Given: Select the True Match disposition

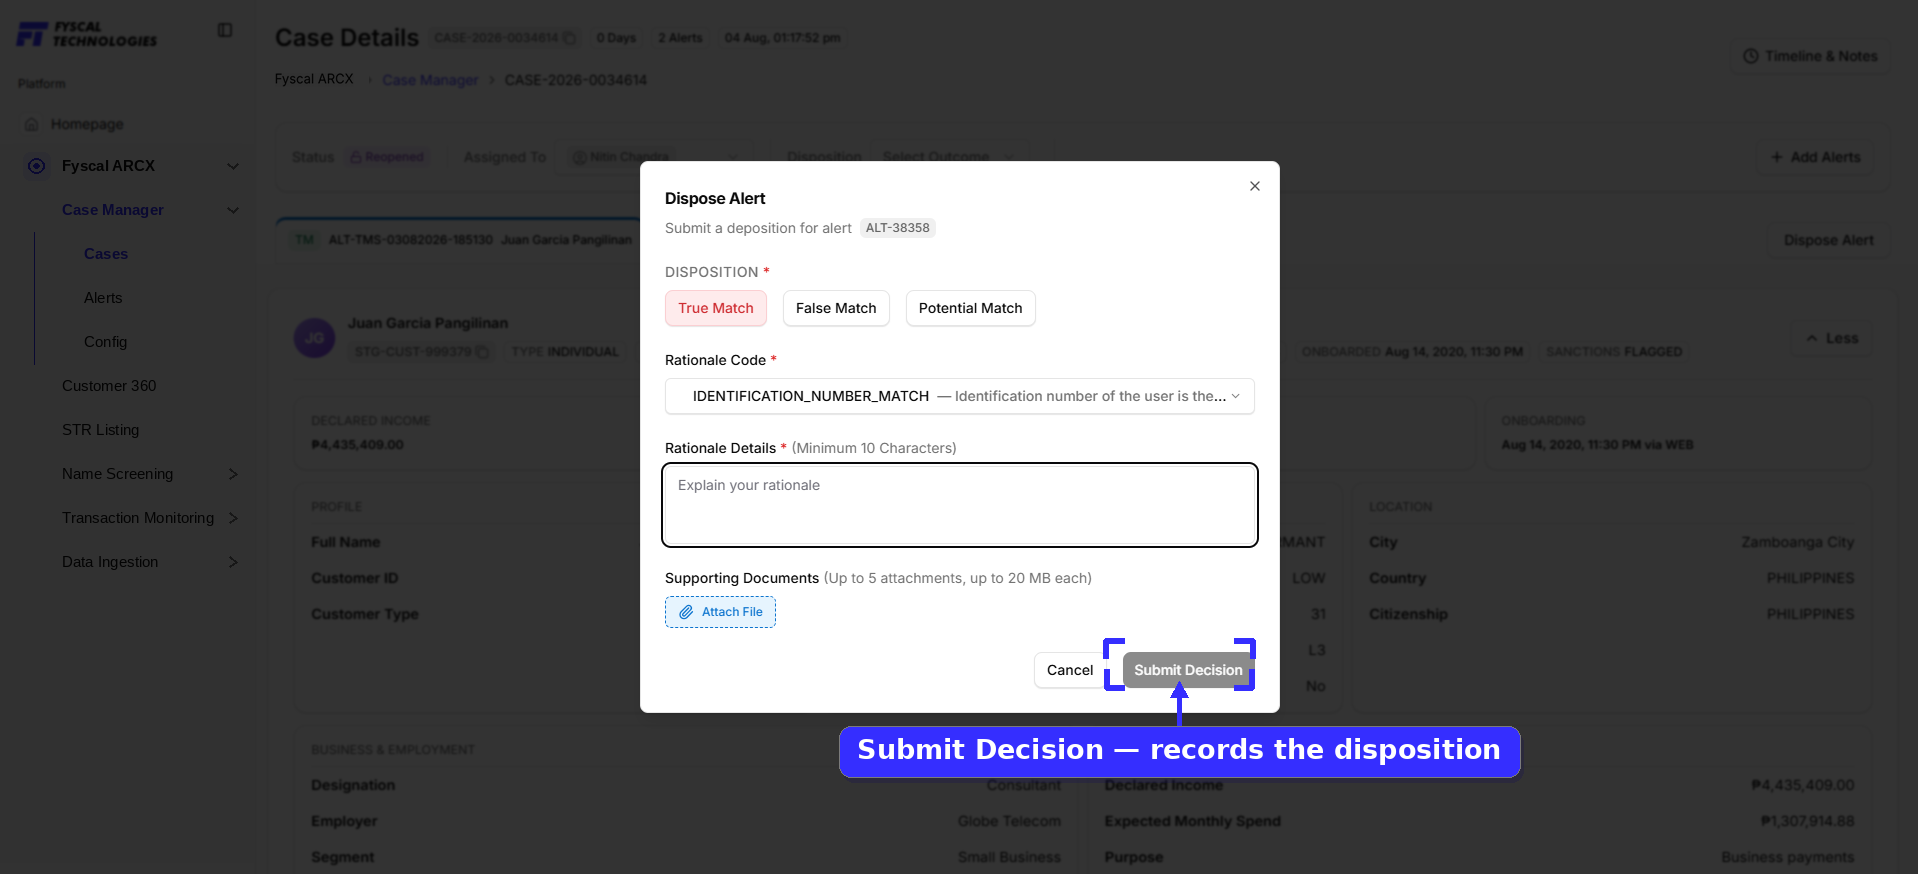Looking at the screenshot, I should pyautogui.click(x=716, y=308).
